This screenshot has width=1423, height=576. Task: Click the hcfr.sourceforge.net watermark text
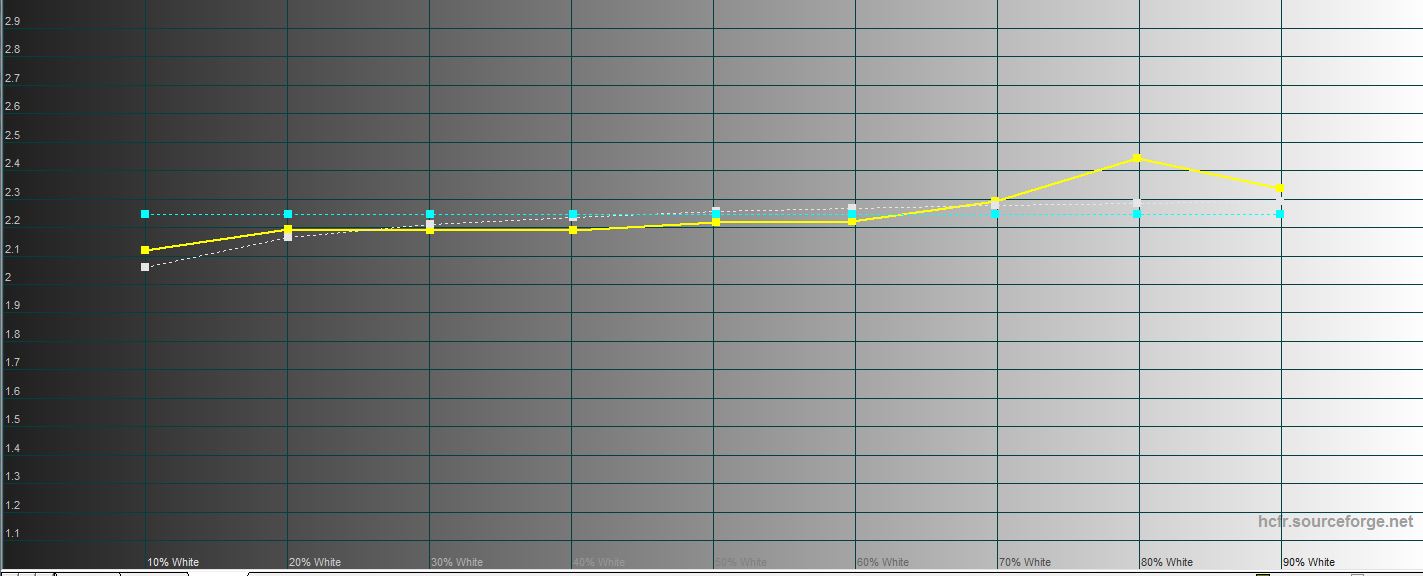pyautogui.click(x=1335, y=522)
